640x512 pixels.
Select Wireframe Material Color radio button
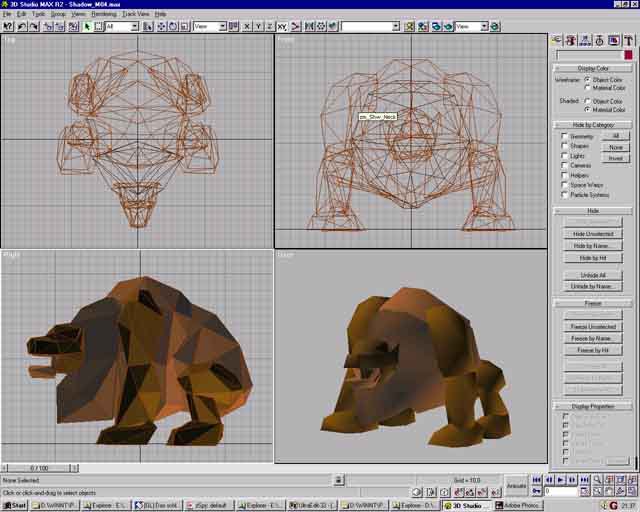pyautogui.click(x=588, y=87)
